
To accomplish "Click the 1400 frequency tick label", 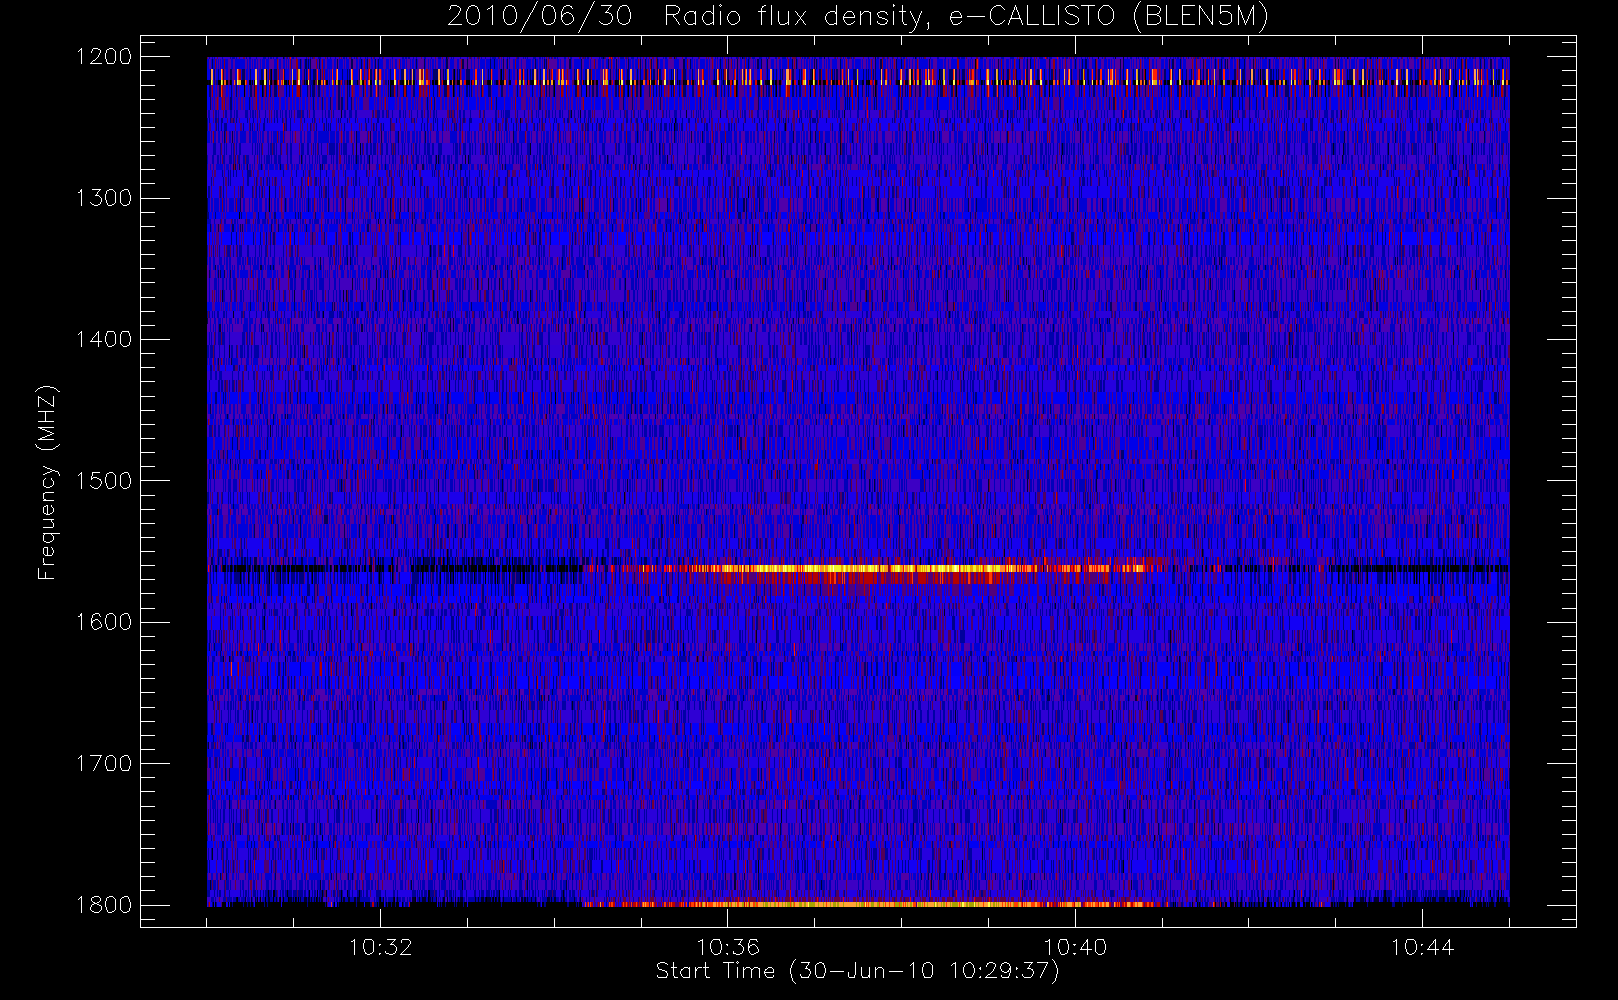I will coord(104,340).
